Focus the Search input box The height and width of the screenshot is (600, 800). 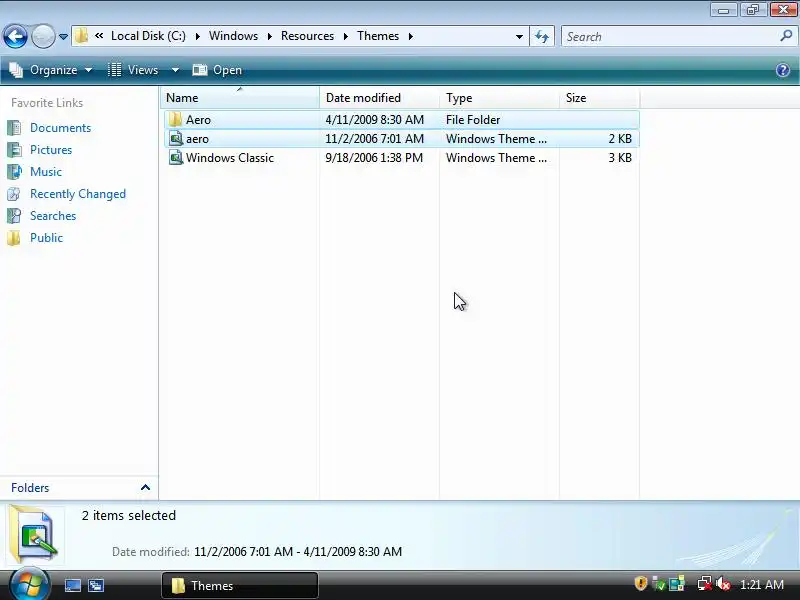point(668,37)
